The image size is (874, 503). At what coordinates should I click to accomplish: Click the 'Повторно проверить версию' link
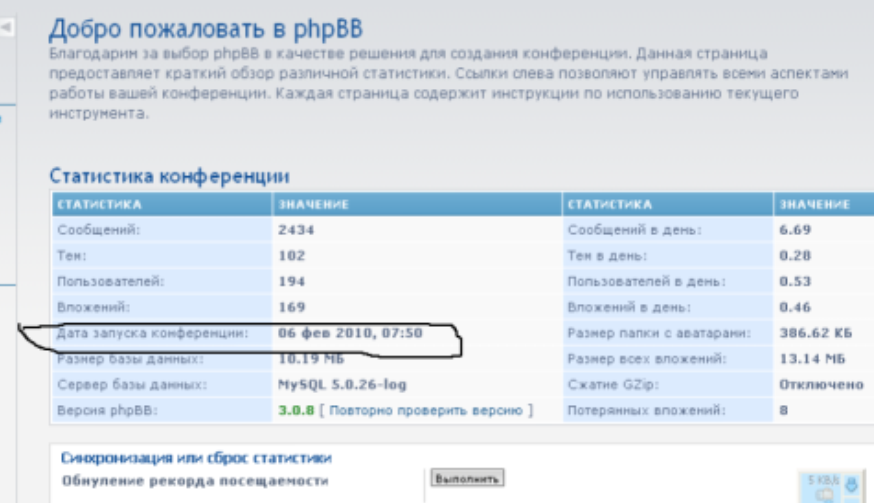[426, 410]
